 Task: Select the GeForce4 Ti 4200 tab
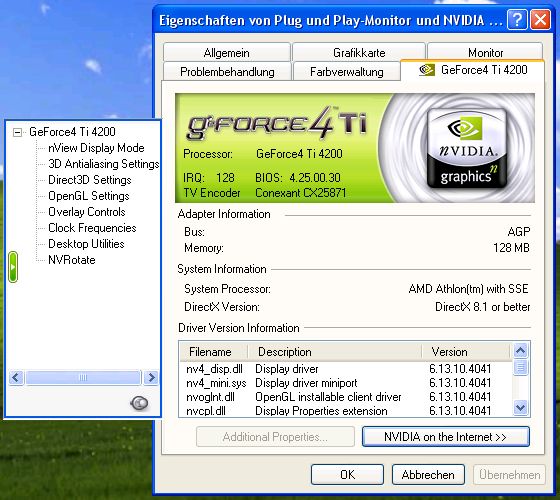[472, 70]
